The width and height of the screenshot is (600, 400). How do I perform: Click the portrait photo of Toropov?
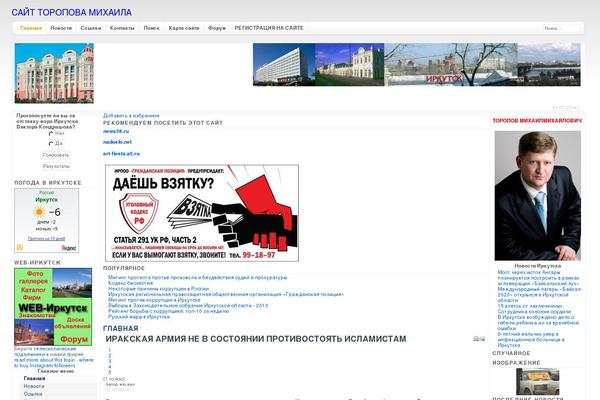(x=538, y=196)
